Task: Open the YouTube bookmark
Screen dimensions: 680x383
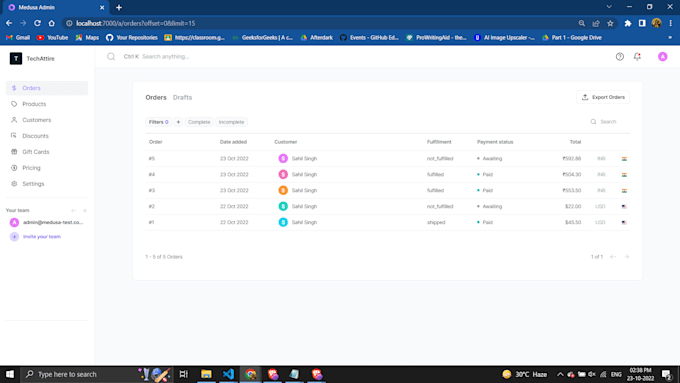Action: pyautogui.click(x=52, y=38)
